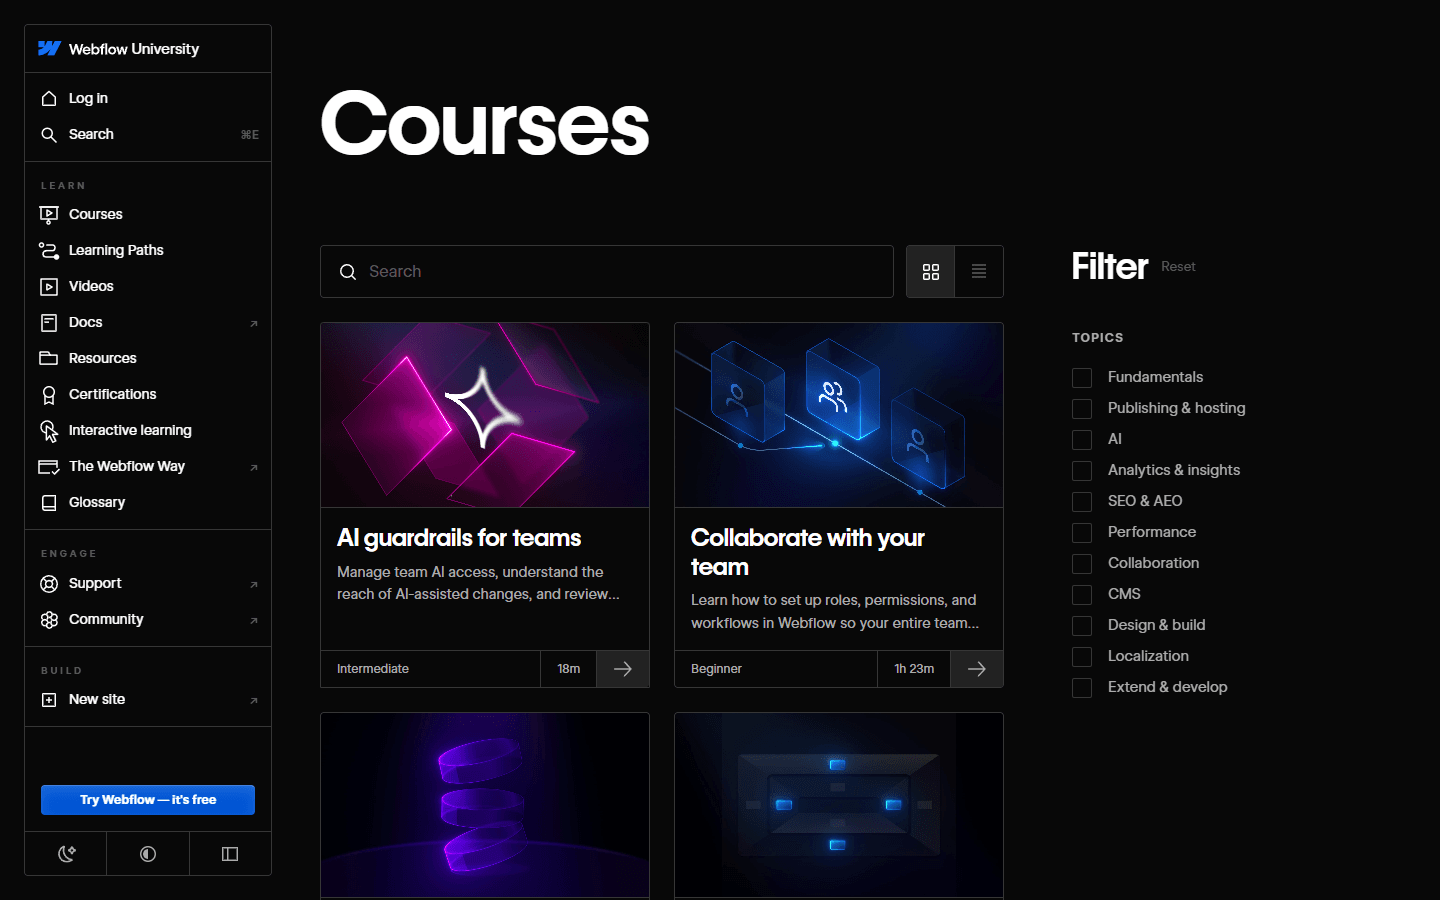Open the blue circuit course thumbnail

coord(839,805)
